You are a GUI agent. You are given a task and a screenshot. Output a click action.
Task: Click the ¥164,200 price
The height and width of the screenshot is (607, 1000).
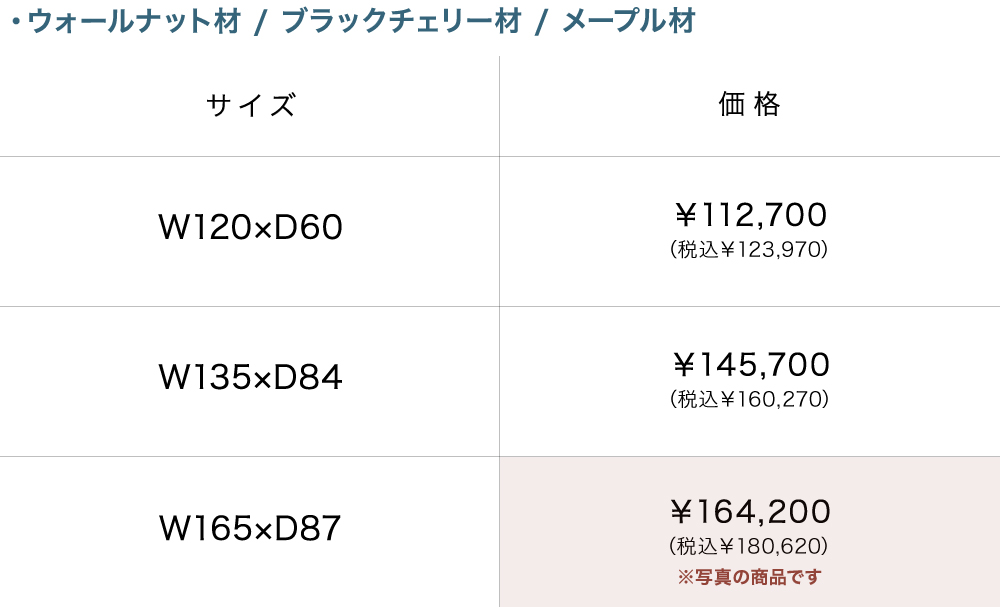[x=750, y=512]
